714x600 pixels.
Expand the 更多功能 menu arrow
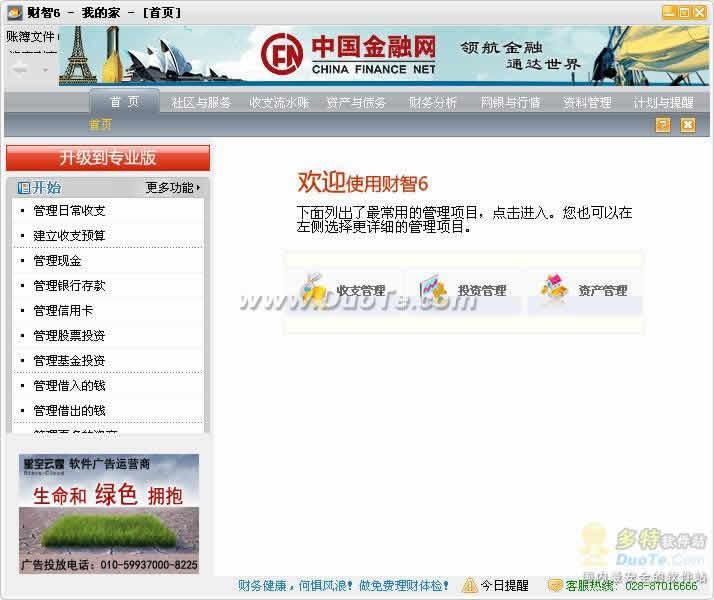tap(198, 187)
